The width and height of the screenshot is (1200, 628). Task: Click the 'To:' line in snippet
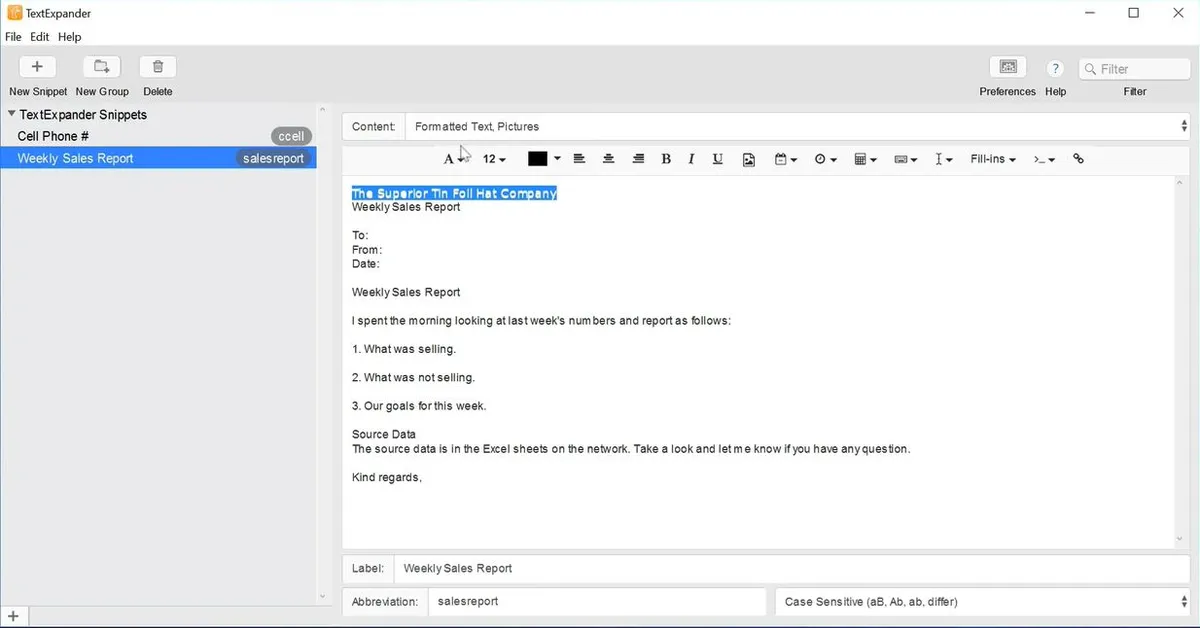360,236
